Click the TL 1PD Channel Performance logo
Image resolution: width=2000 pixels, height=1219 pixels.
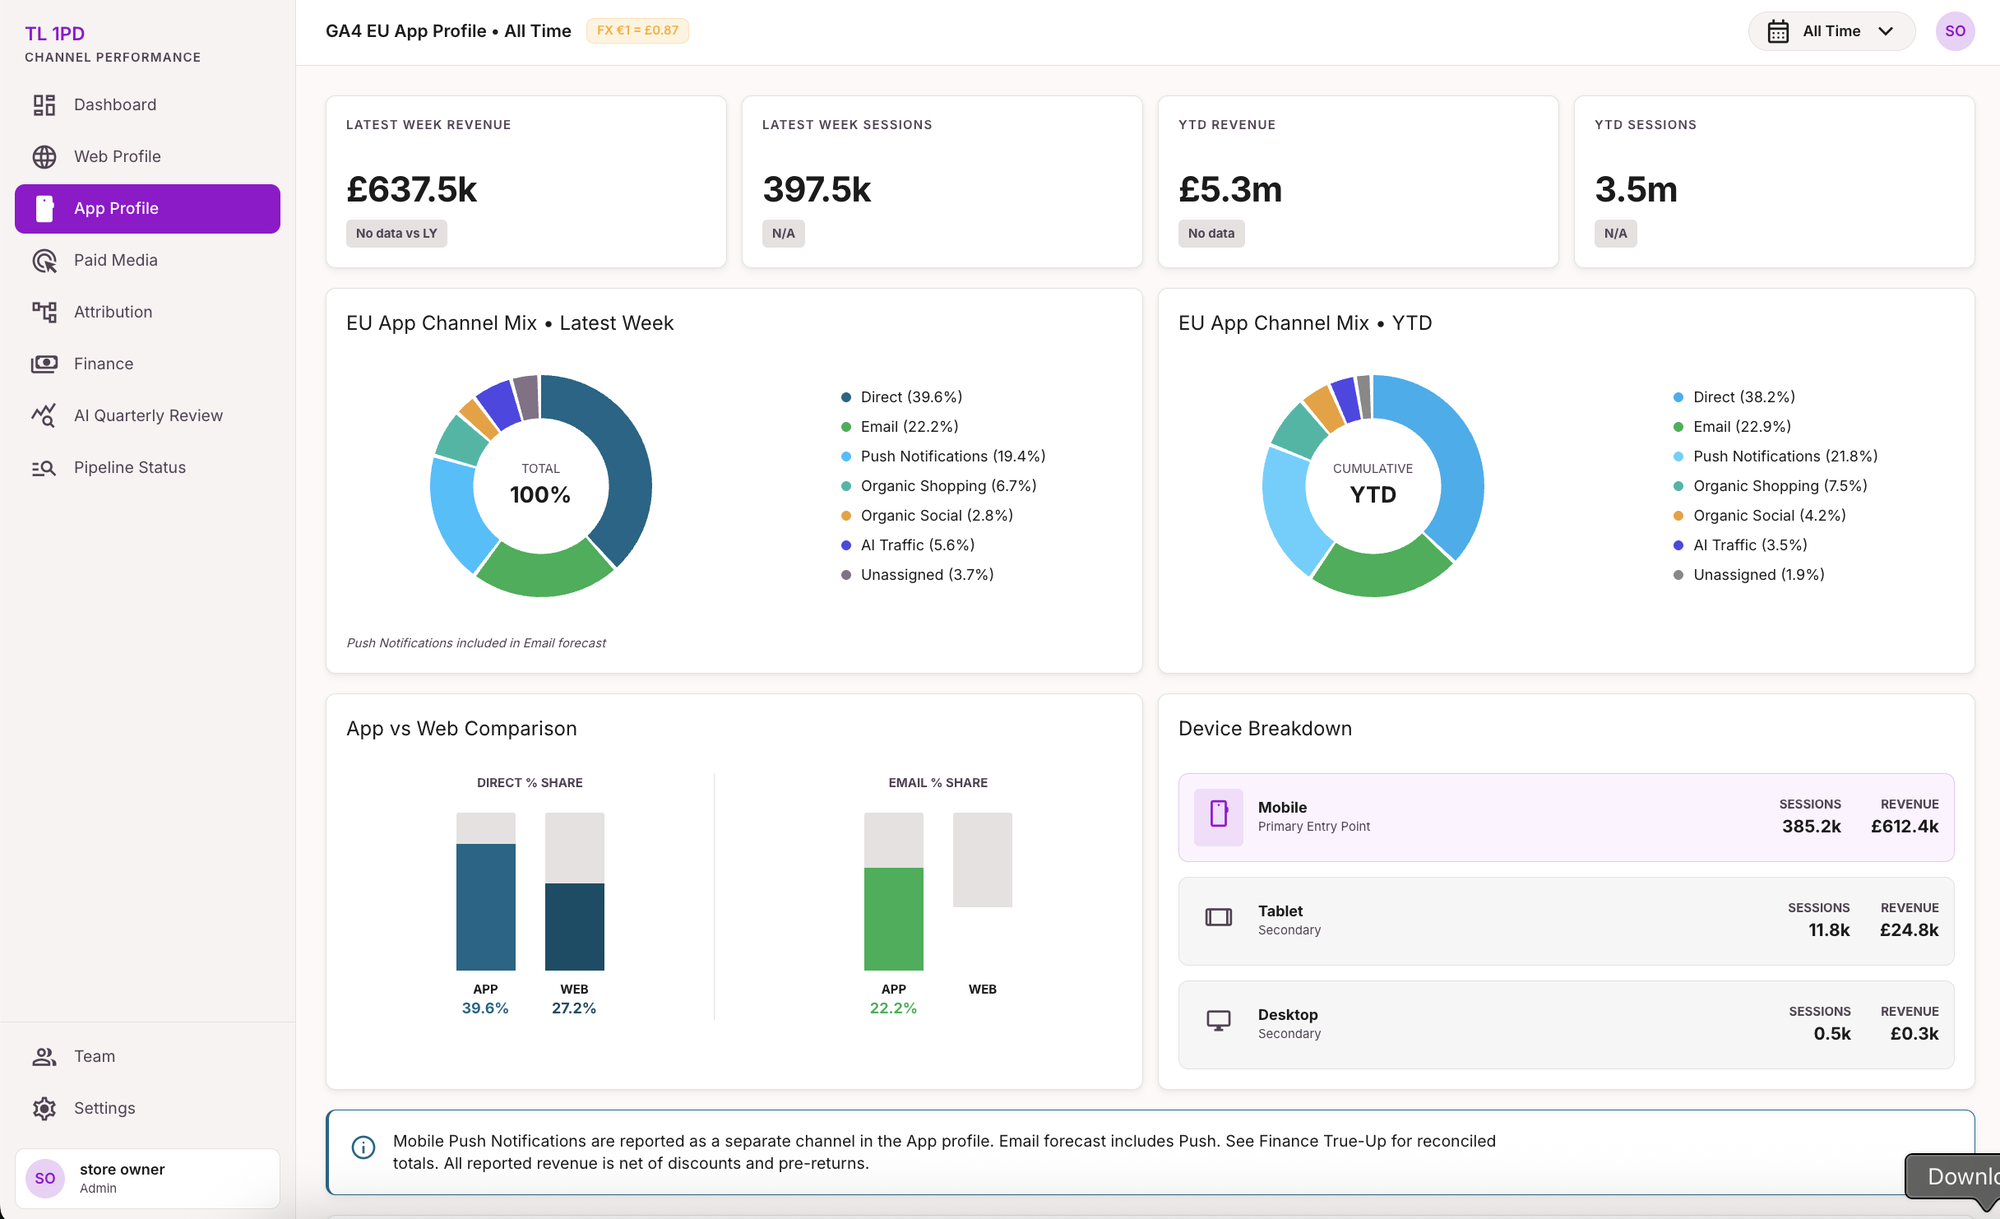pos(113,44)
